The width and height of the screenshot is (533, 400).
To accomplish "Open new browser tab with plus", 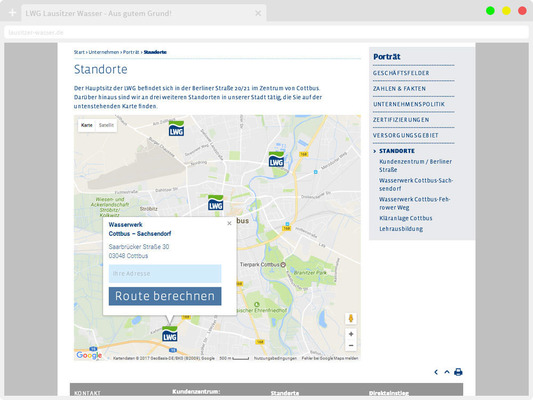I will (12, 13).
